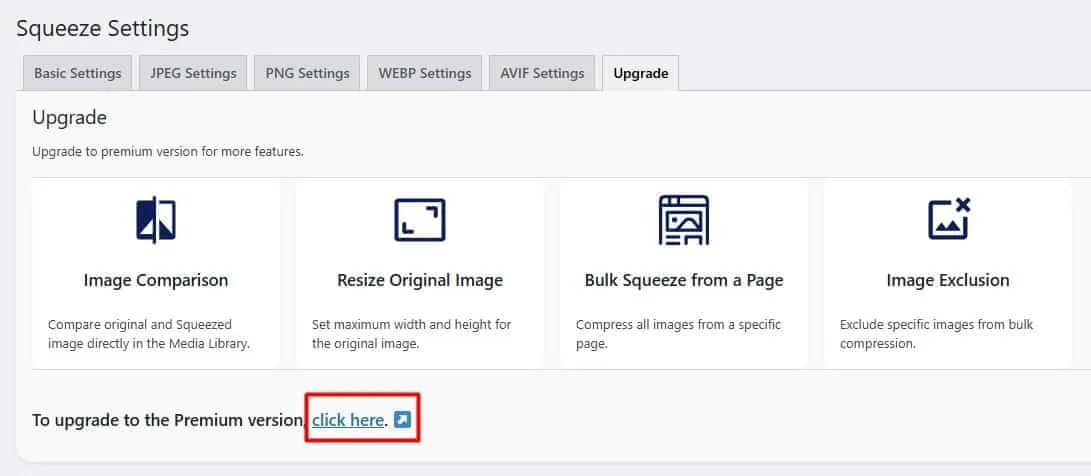1091x476 pixels.
Task: Switch to the Basic Settings tab
Action: tap(78, 73)
